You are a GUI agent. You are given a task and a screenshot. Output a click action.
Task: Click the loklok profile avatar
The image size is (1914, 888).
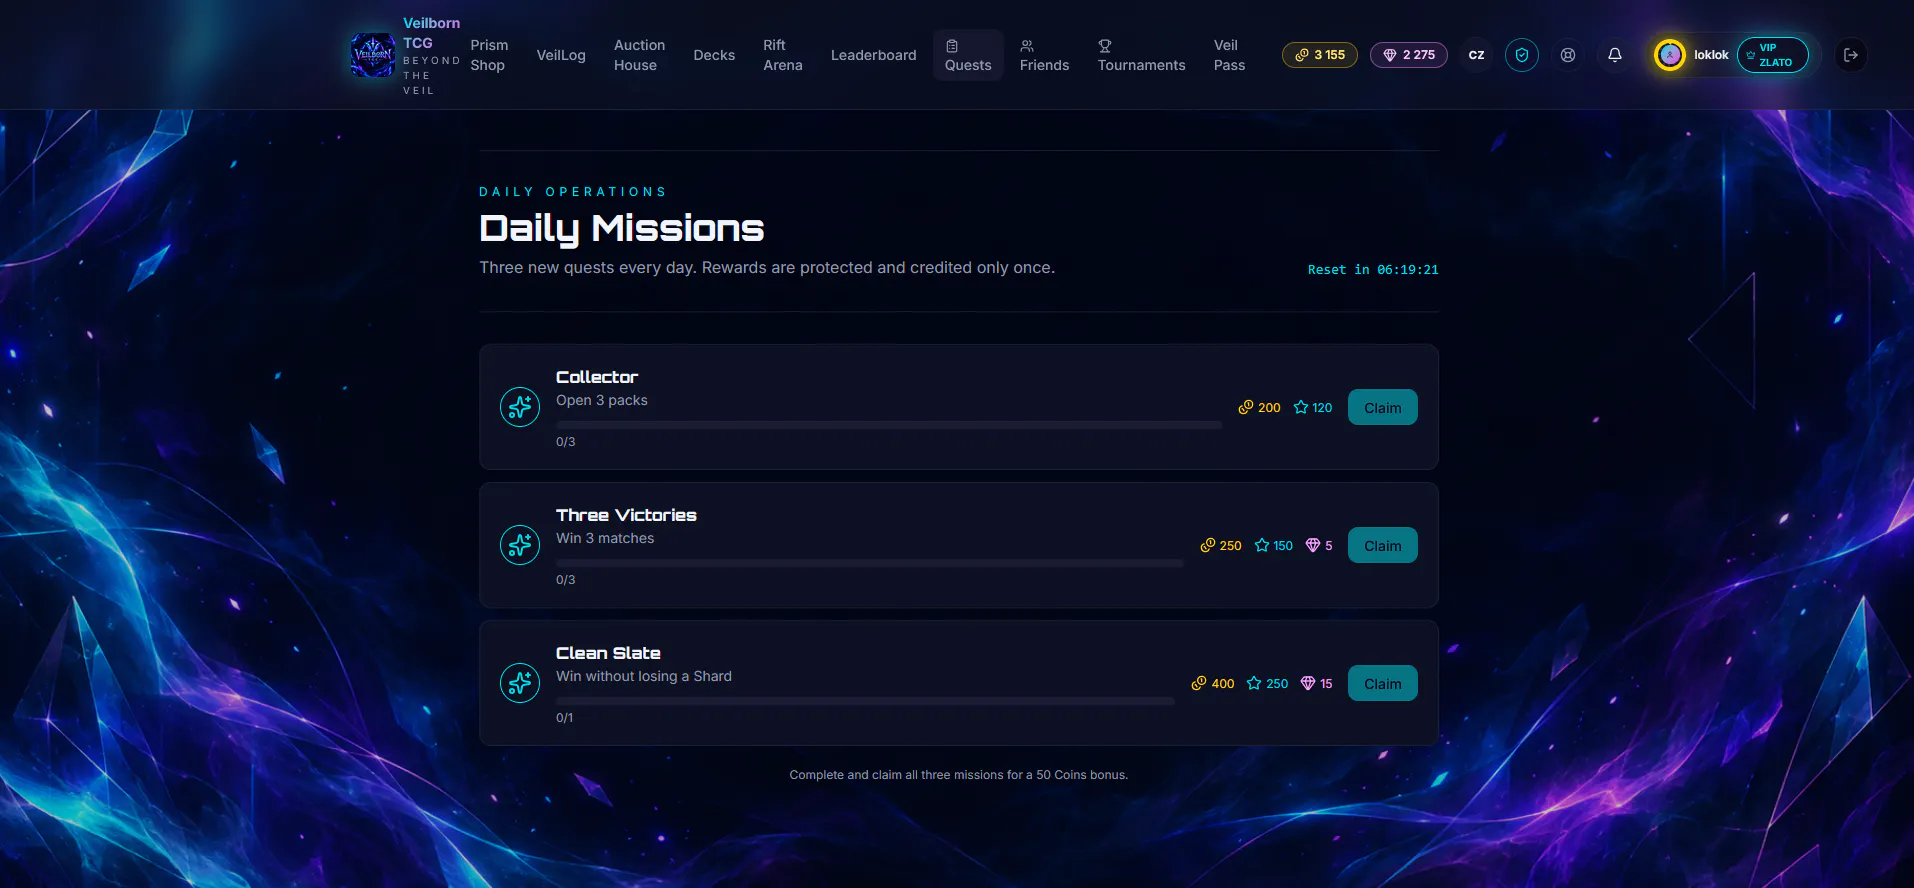pos(1670,55)
